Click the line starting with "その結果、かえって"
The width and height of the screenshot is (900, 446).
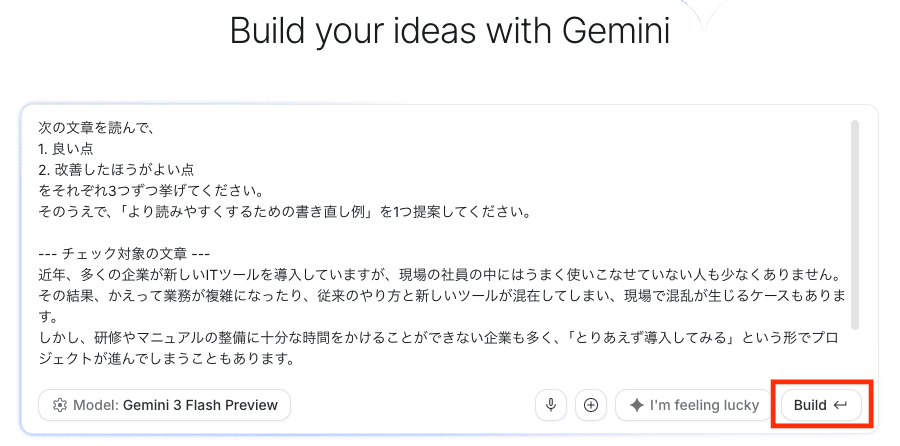[x=440, y=296]
